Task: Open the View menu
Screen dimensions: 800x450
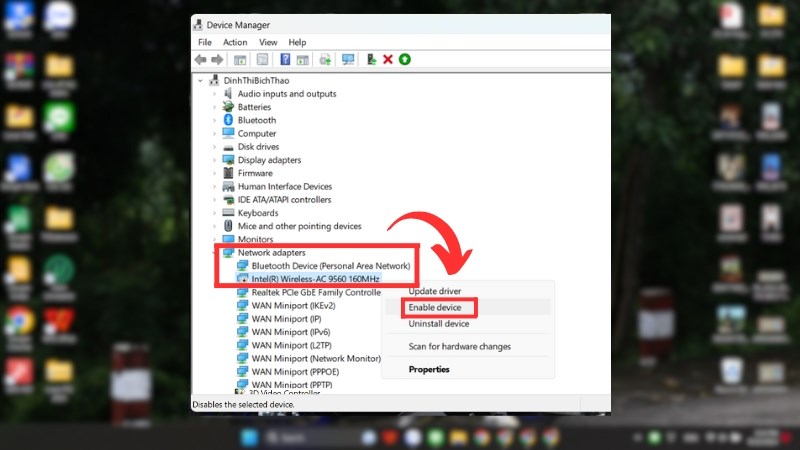Action: pos(268,42)
